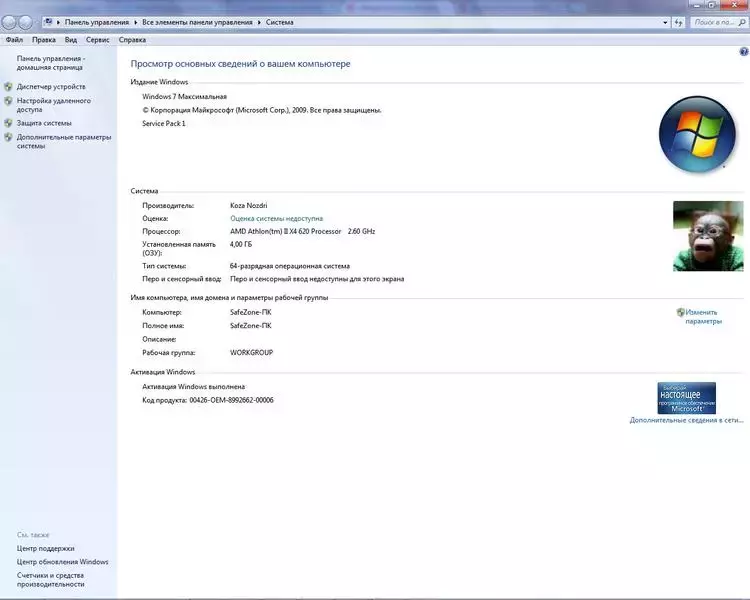Click Система breadcrumb segment
The image size is (750, 600).
279,22
